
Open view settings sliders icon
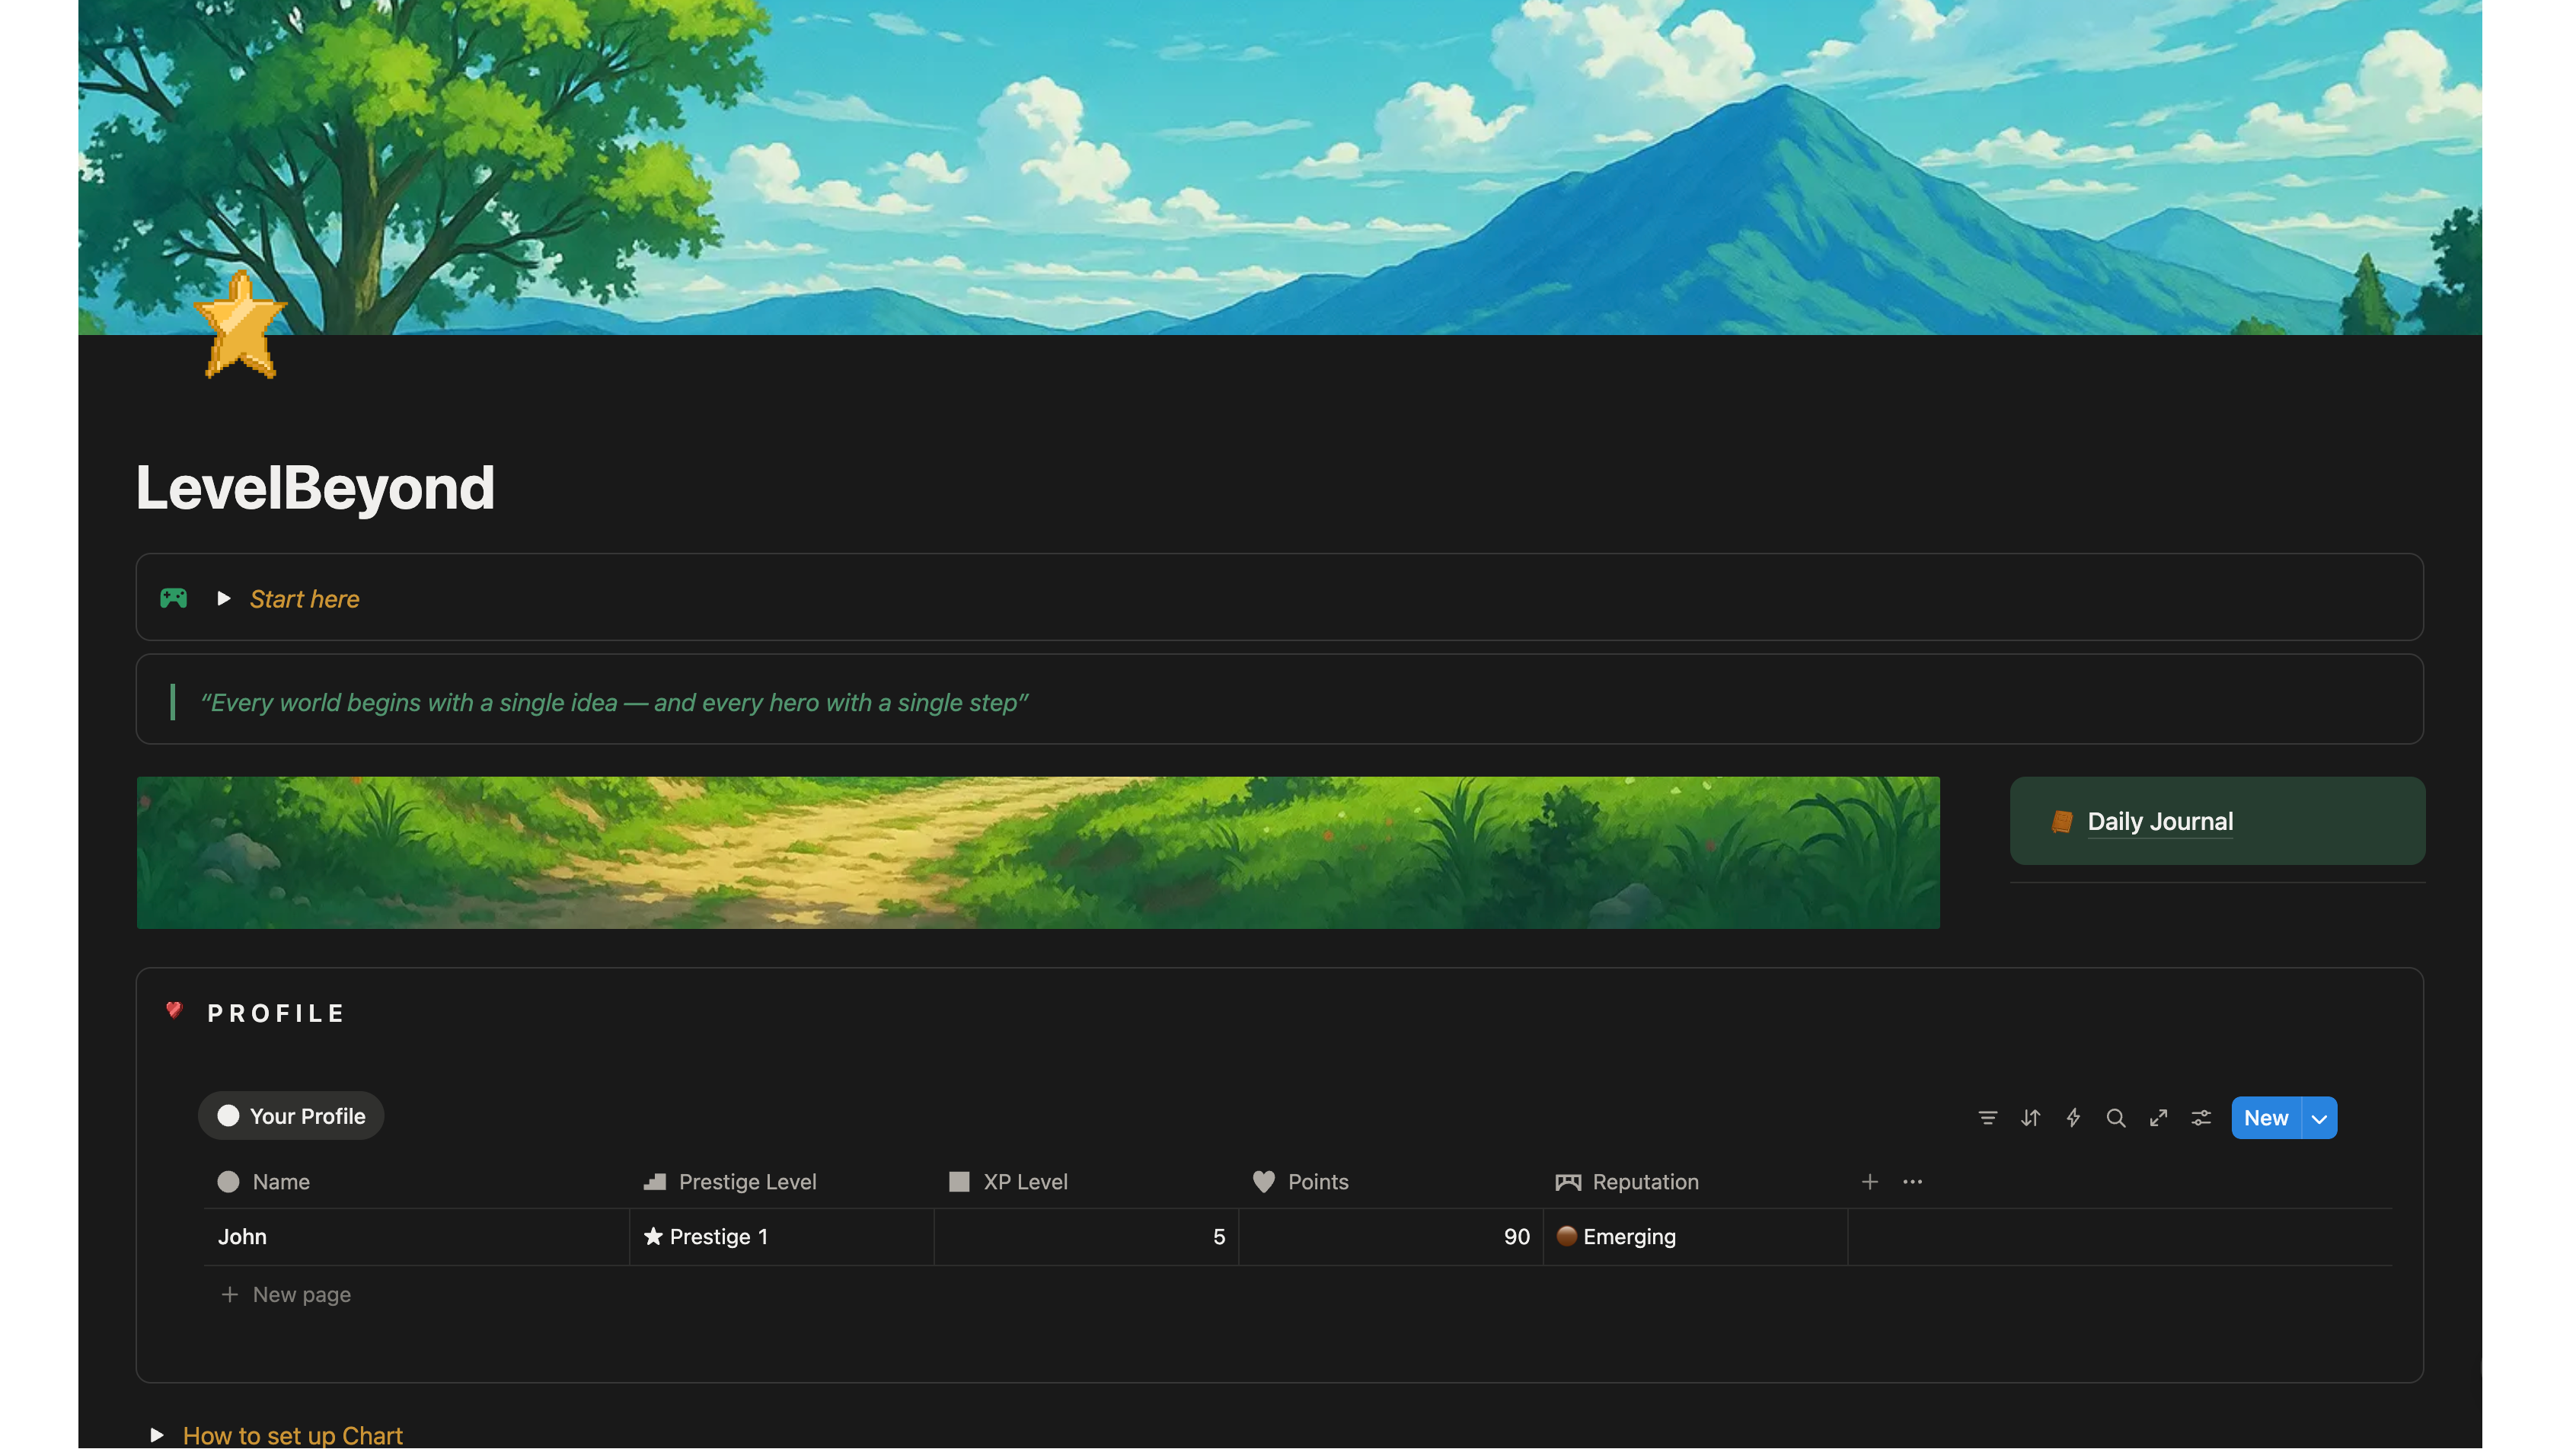point(2201,1118)
